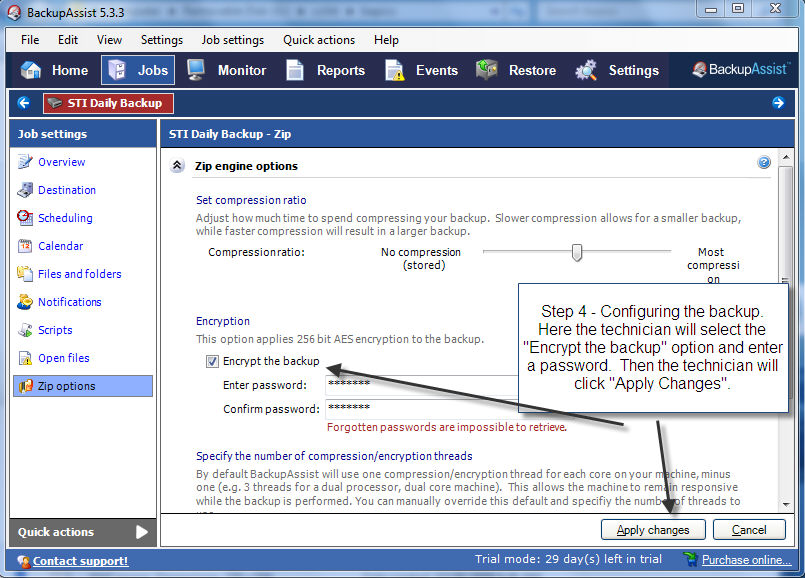Click the back arrow navigation icon
Screen dimensions: 805x578
[x=24, y=103]
